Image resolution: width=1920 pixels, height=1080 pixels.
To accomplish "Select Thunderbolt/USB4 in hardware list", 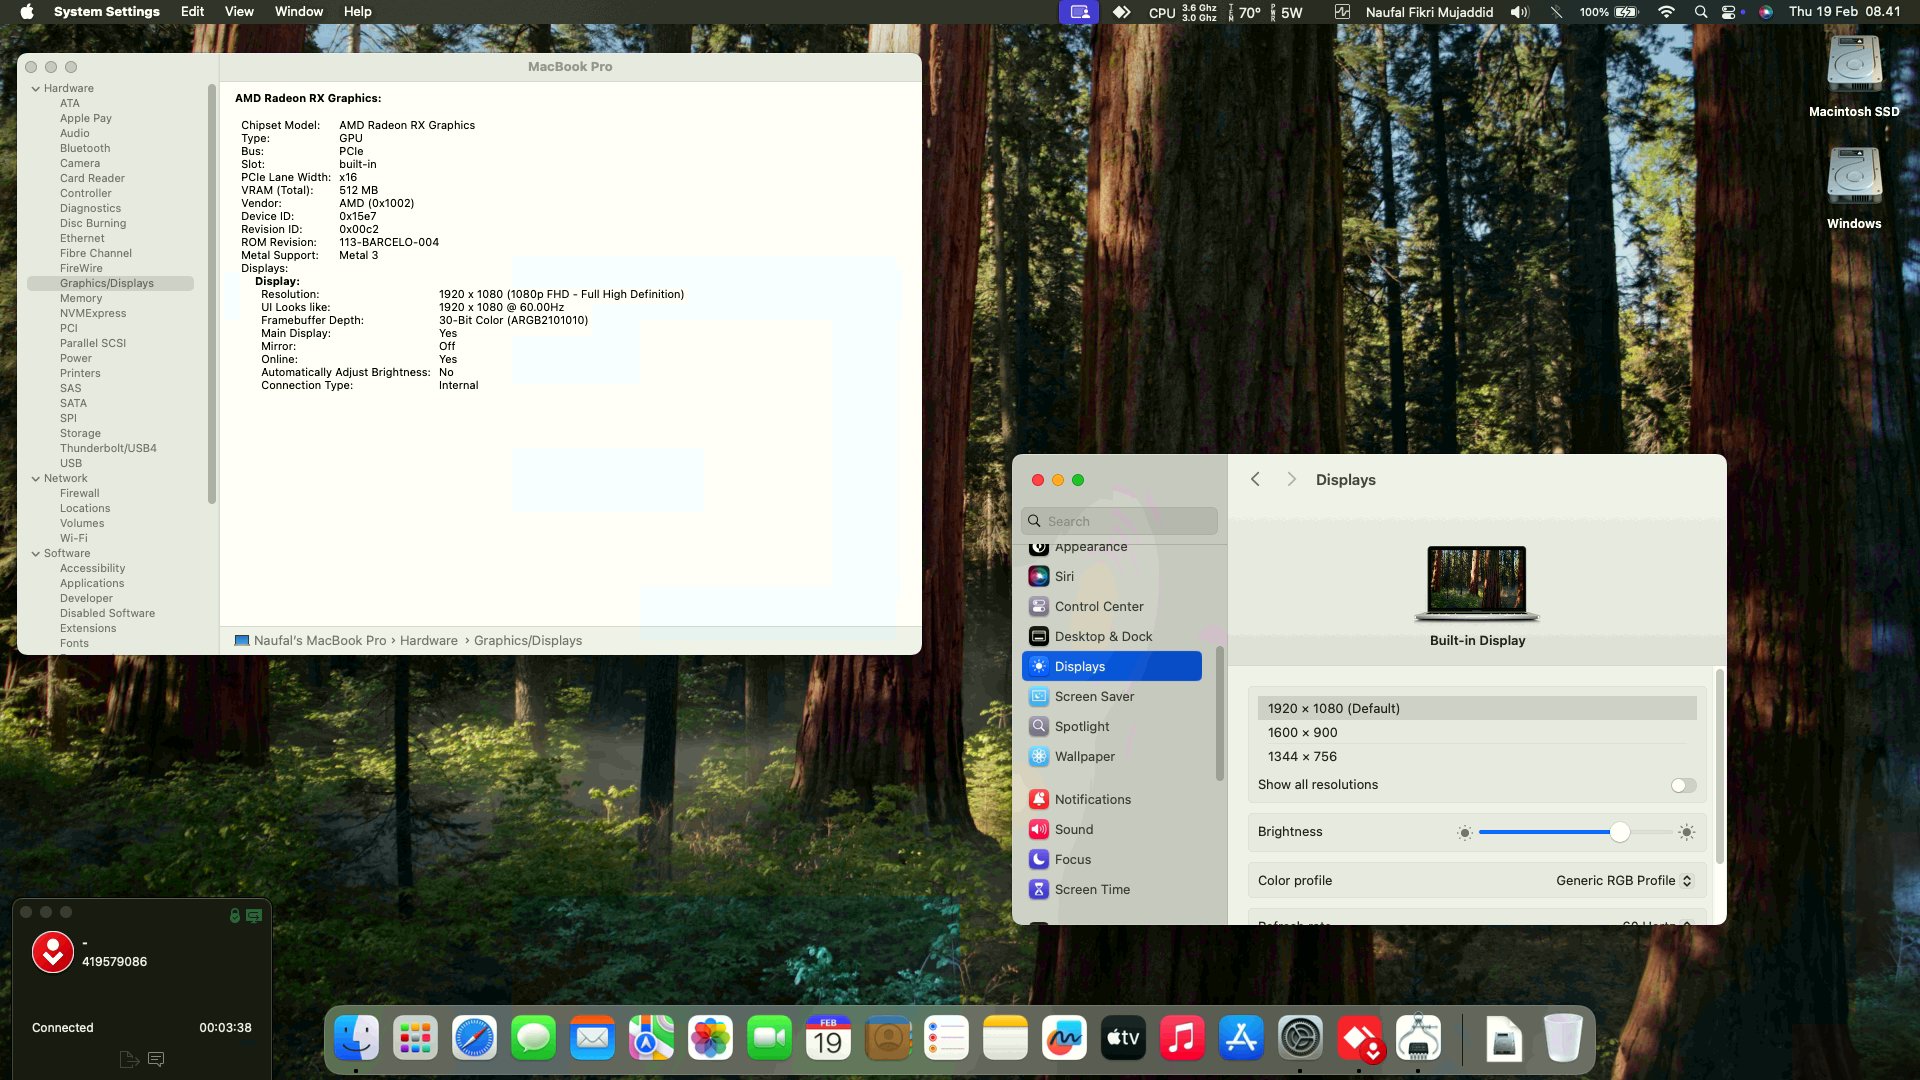I will pos(108,448).
